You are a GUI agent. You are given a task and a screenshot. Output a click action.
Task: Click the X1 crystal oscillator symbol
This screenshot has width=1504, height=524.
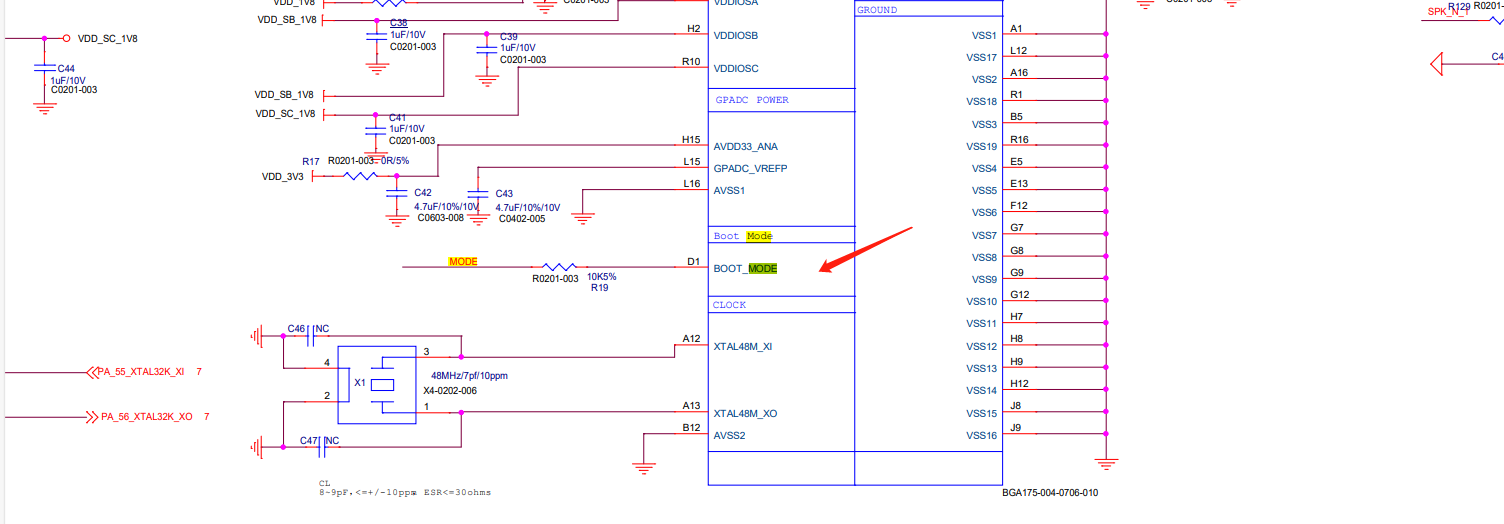[382, 385]
